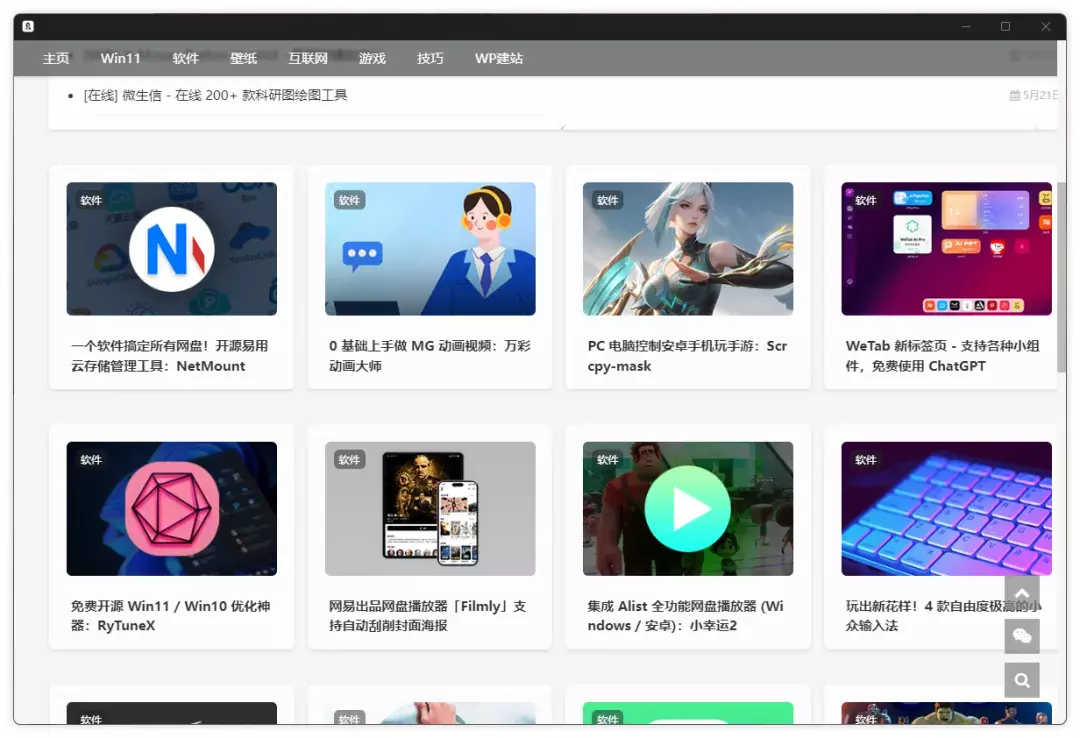Screen dimensions: 1080x738
Task: Open the 互联网 navigation tab
Action: [307, 59]
